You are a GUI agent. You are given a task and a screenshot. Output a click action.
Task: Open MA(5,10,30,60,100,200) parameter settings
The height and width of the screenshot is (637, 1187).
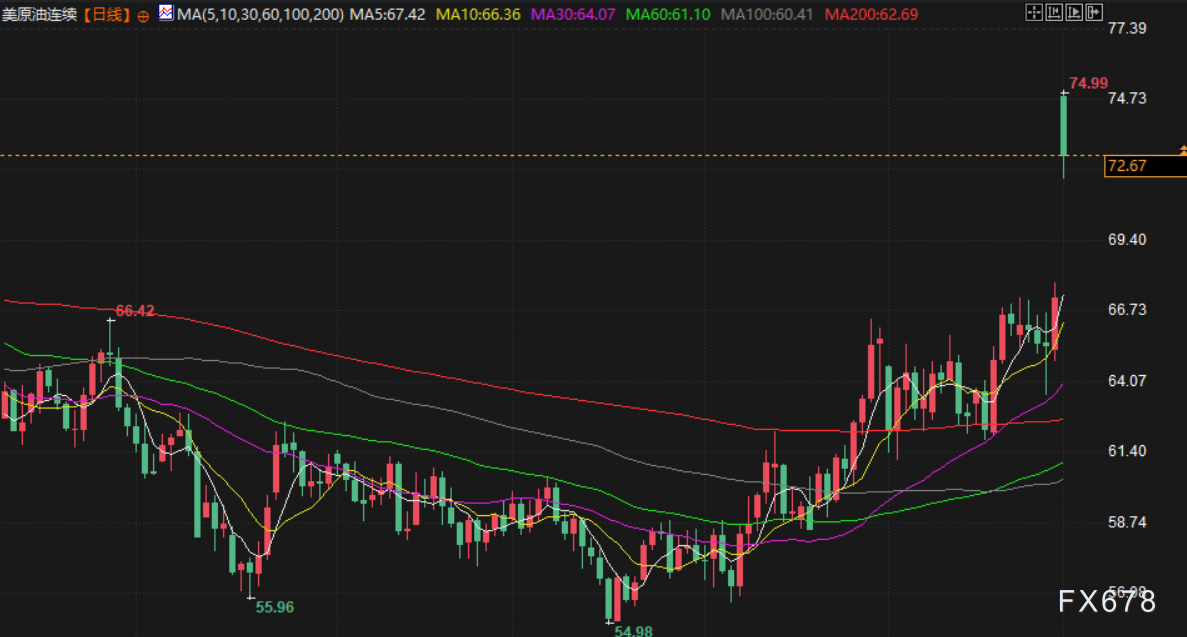tap(260, 15)
